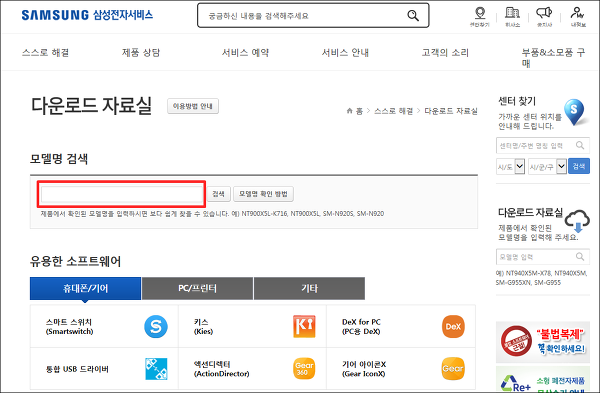The height and width of the screenshot is (393, 600).
Task: Click the 다운로드 자료실 page heading
Action: (x=91, y=106)
